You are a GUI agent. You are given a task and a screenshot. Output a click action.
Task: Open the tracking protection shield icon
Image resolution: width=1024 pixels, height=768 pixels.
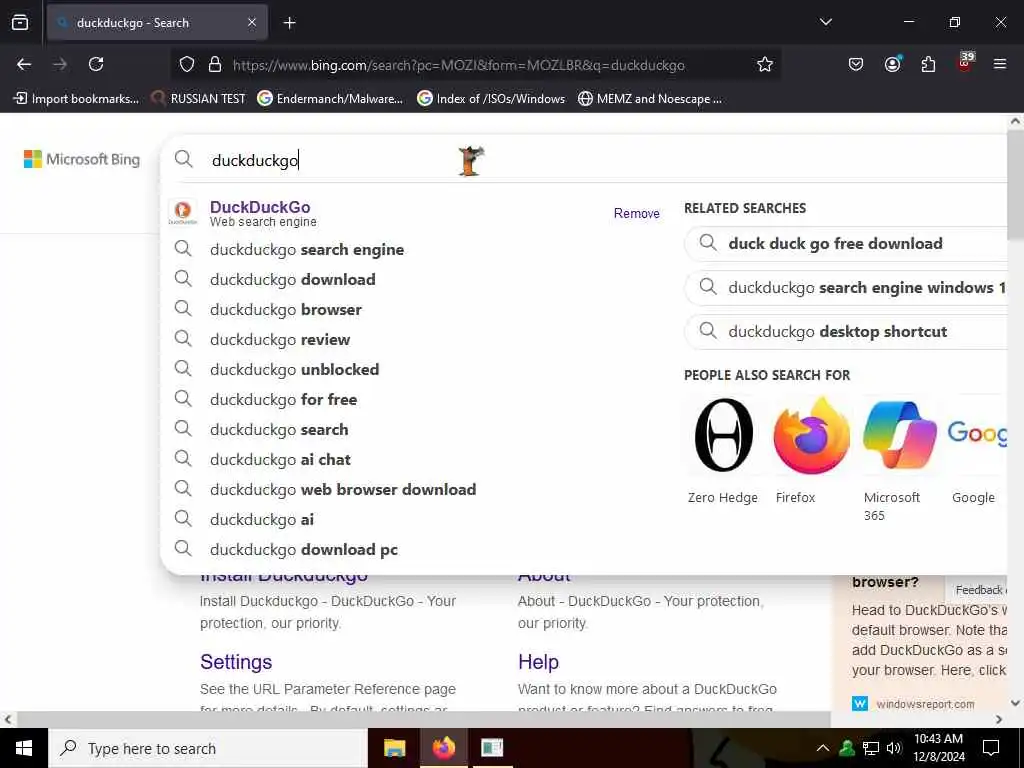coord(187,65)
